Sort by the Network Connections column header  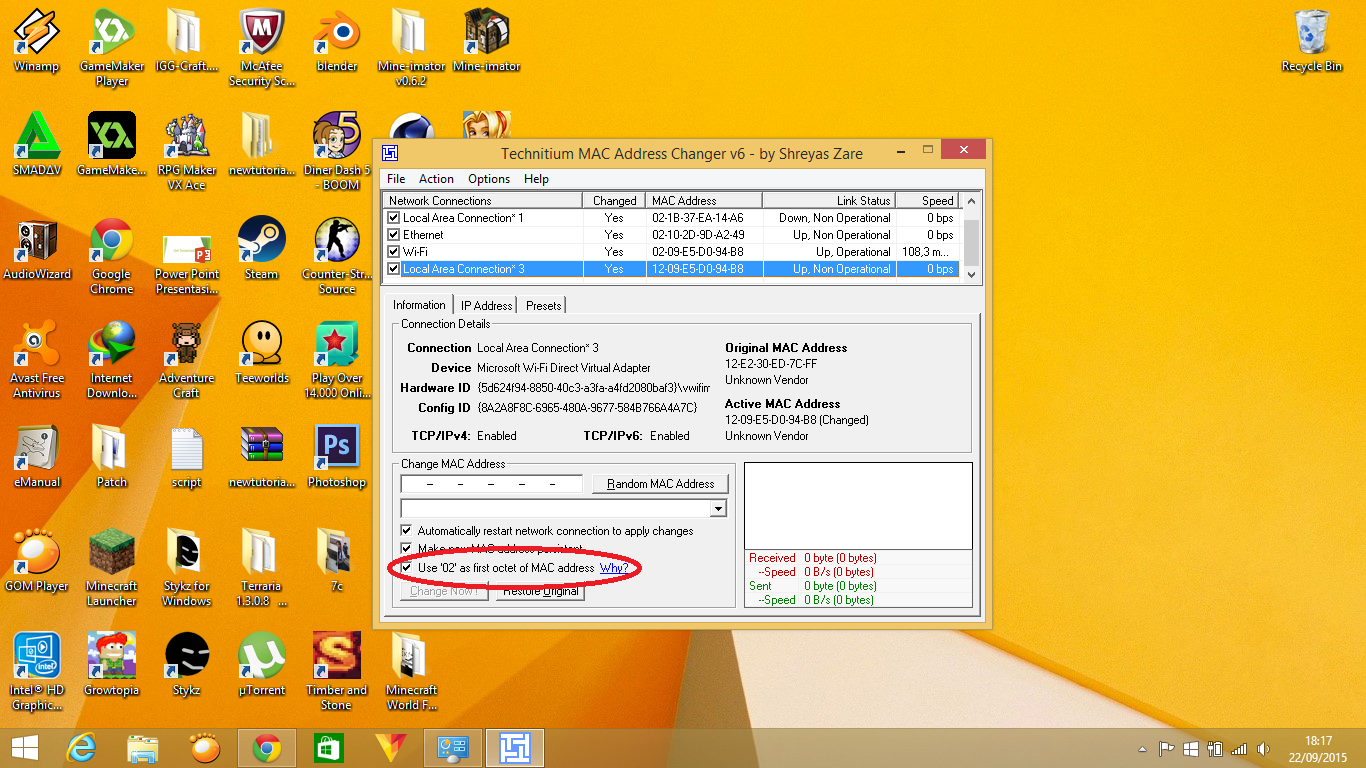482,201
